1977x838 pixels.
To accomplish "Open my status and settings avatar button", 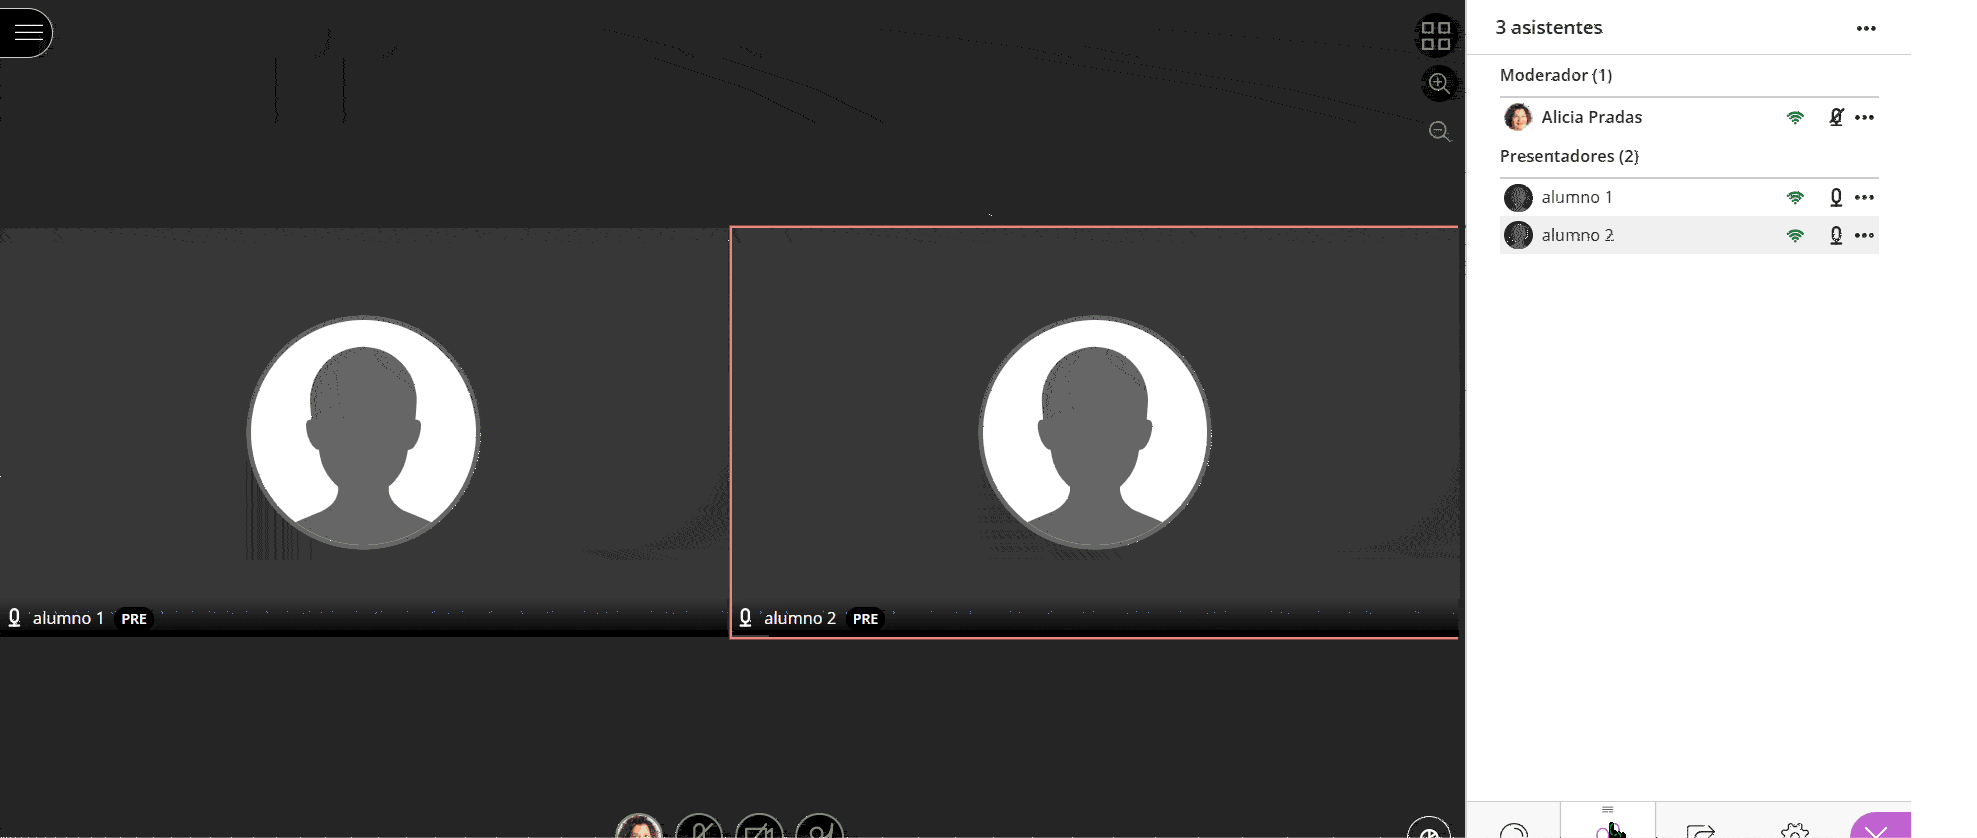I will tap(639, 827).
